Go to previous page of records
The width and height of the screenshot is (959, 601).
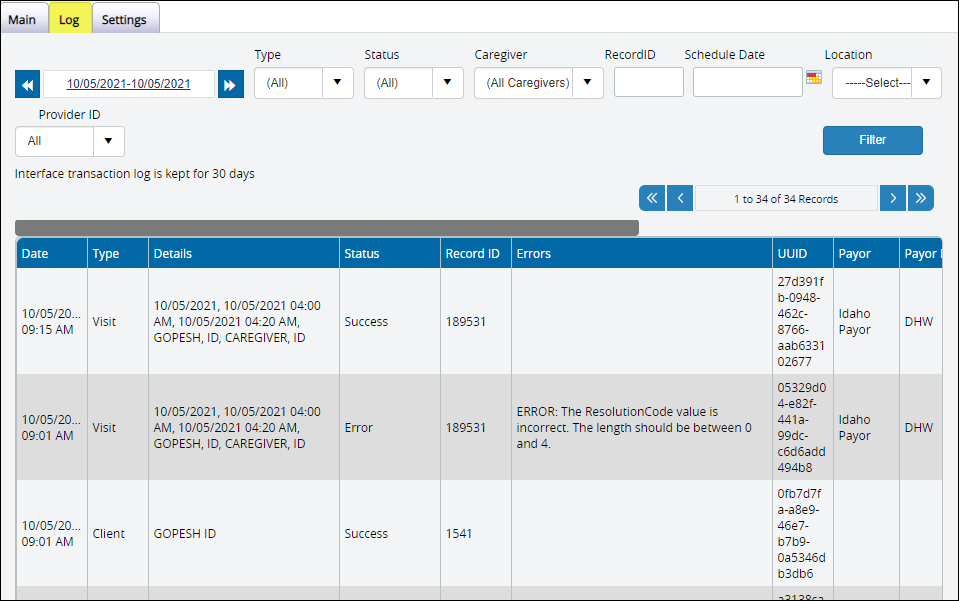pyautogui.click(x=680, y=198)
